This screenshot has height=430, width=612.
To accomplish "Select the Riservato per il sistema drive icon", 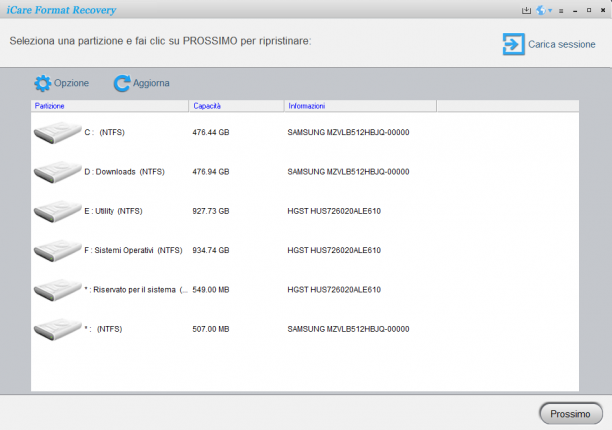I will 57,290.
